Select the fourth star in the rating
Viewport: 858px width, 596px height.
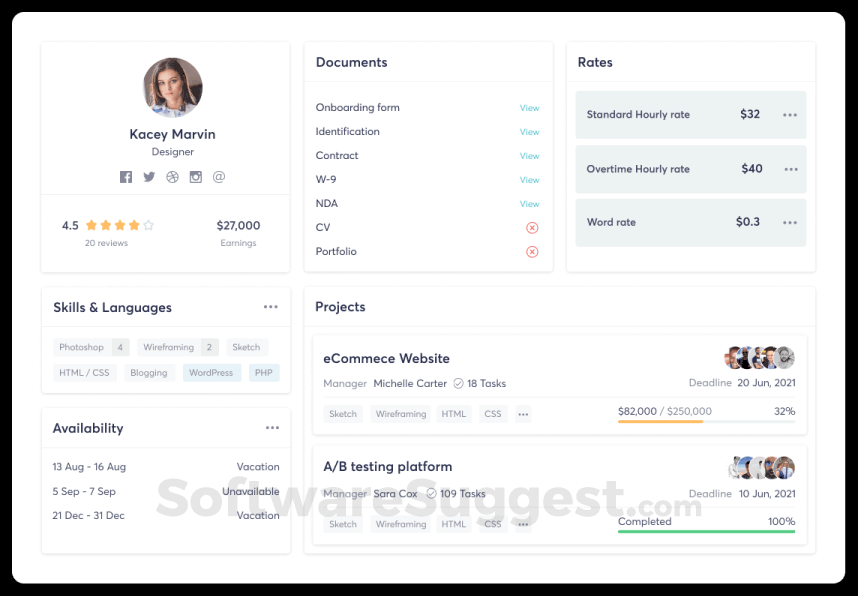coord(132,225)
